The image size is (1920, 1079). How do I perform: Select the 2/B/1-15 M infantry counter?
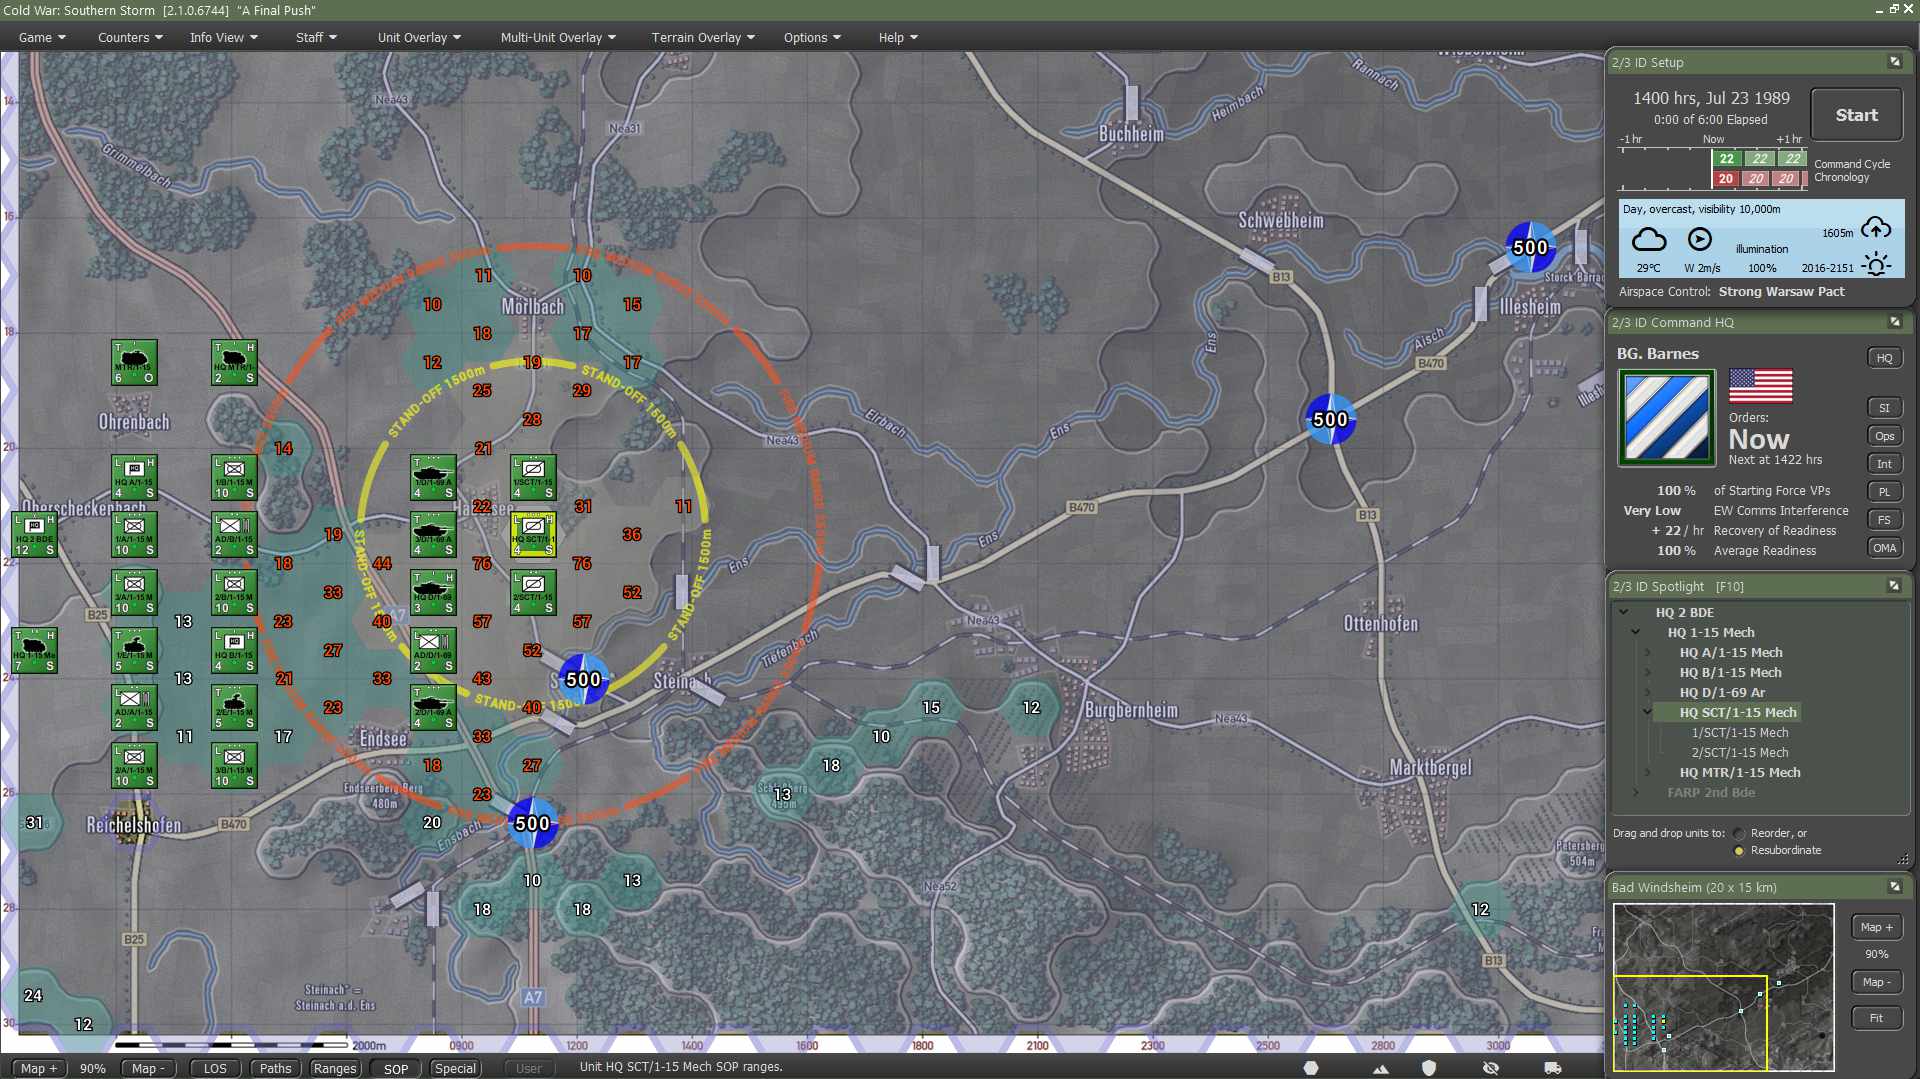point(234,593)
